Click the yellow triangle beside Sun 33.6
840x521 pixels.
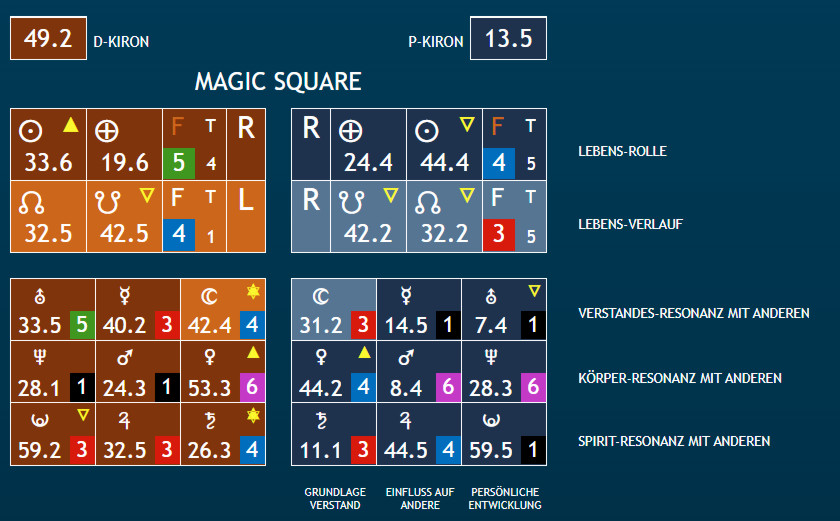pos(70,125)
